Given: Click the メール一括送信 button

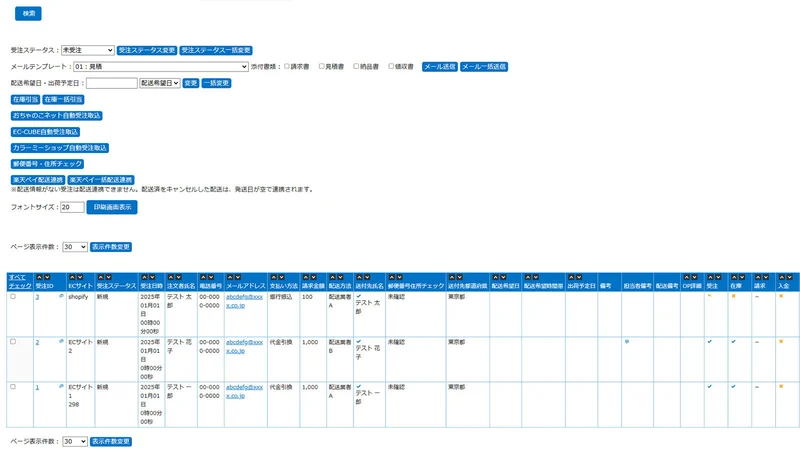Looking at the screenshot, I should click(x=484, y=66).
